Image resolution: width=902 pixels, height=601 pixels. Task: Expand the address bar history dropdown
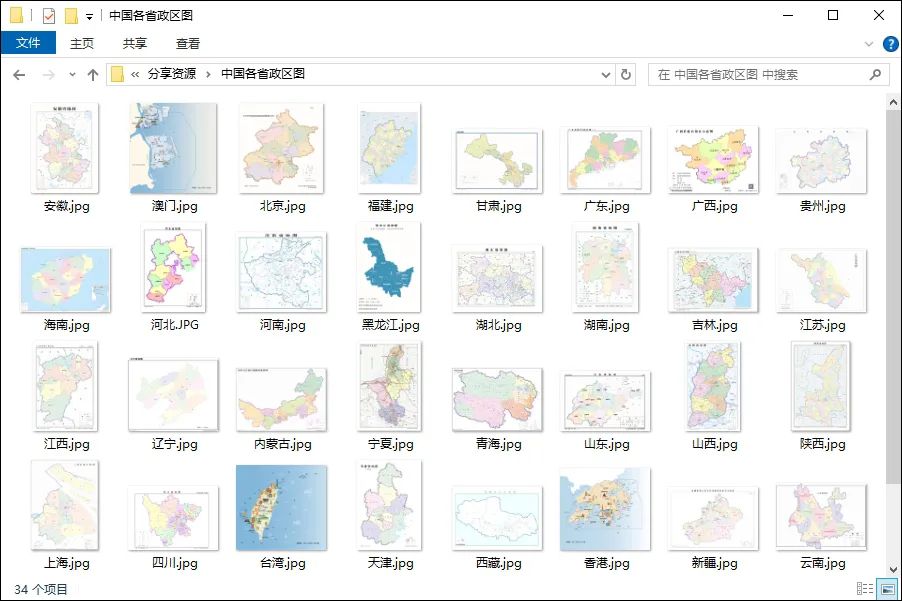606,75
